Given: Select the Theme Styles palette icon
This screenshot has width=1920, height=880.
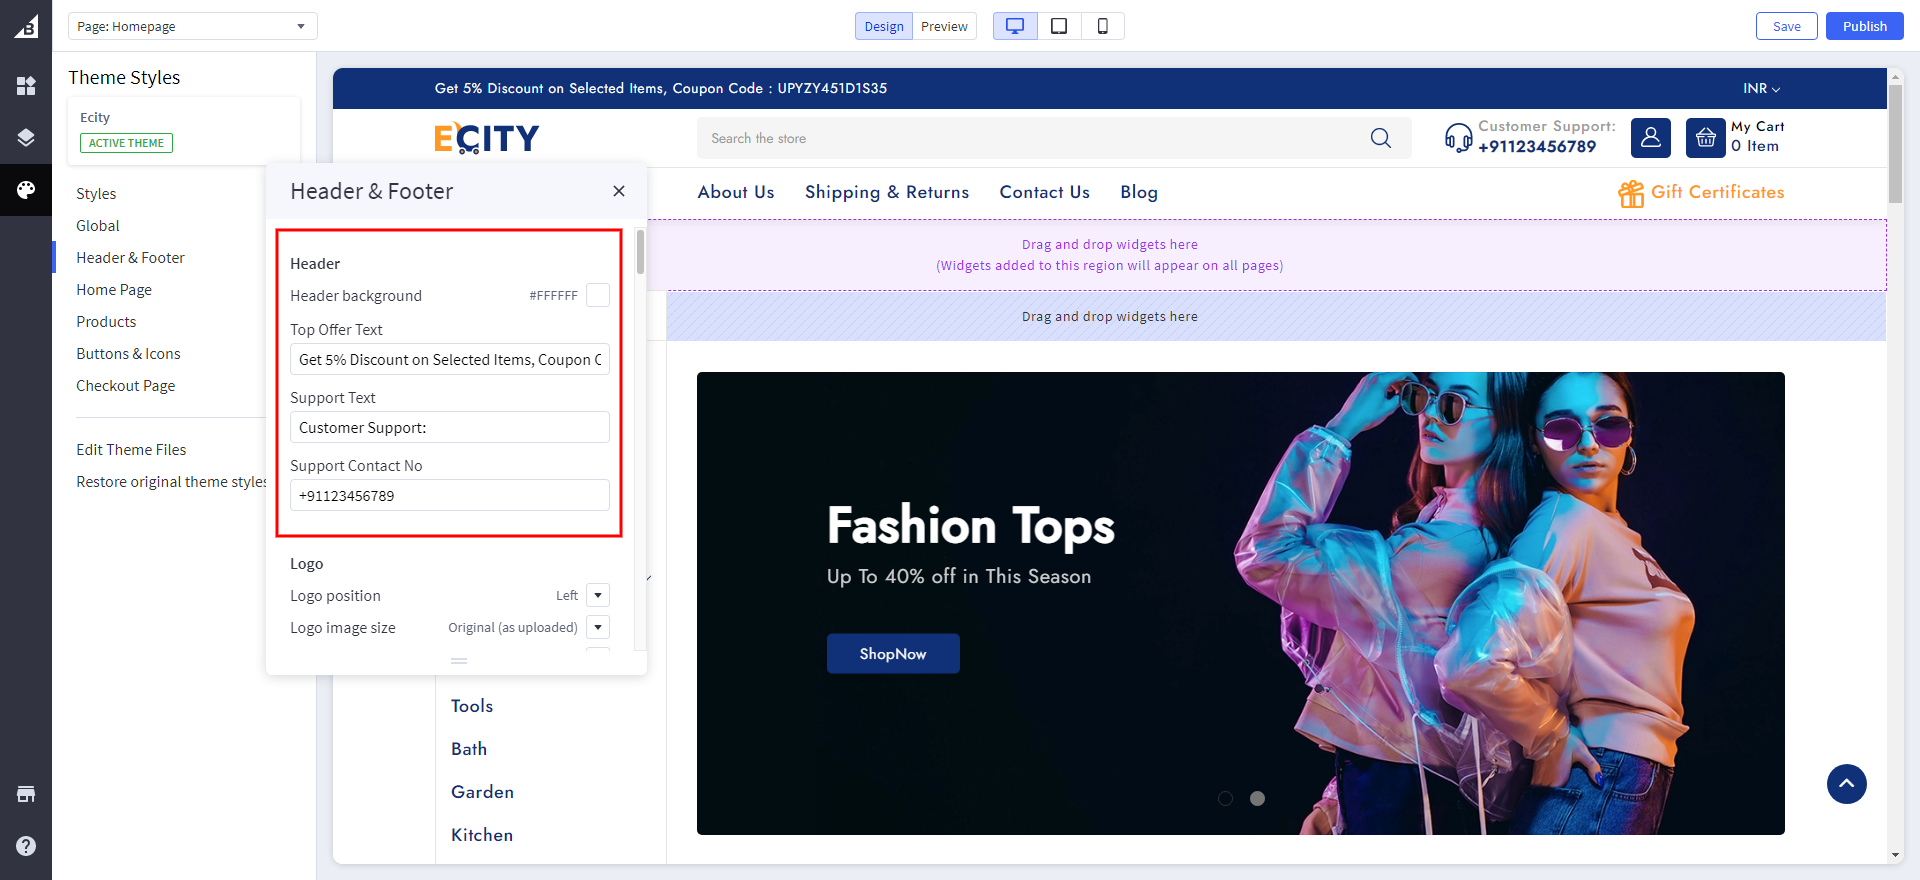Looking at the screenshot, I should 26,190.
